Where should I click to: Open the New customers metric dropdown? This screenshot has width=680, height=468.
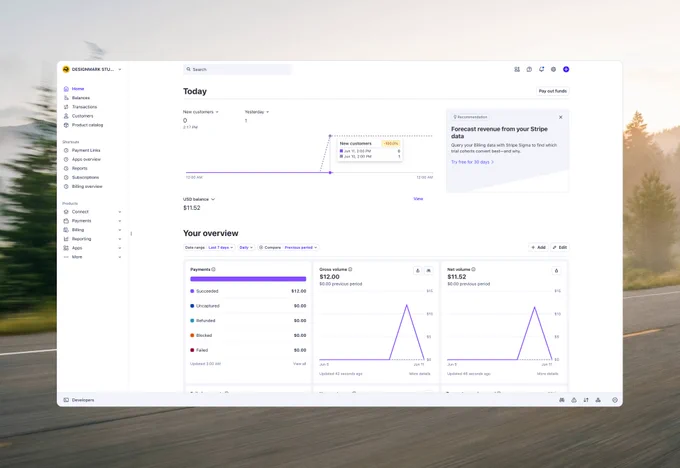201,112
